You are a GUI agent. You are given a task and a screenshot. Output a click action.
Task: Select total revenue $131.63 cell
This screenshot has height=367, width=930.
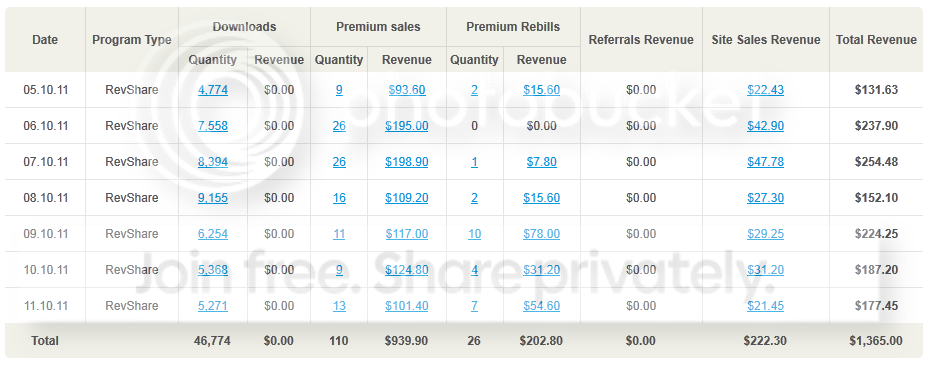[876, 90]
